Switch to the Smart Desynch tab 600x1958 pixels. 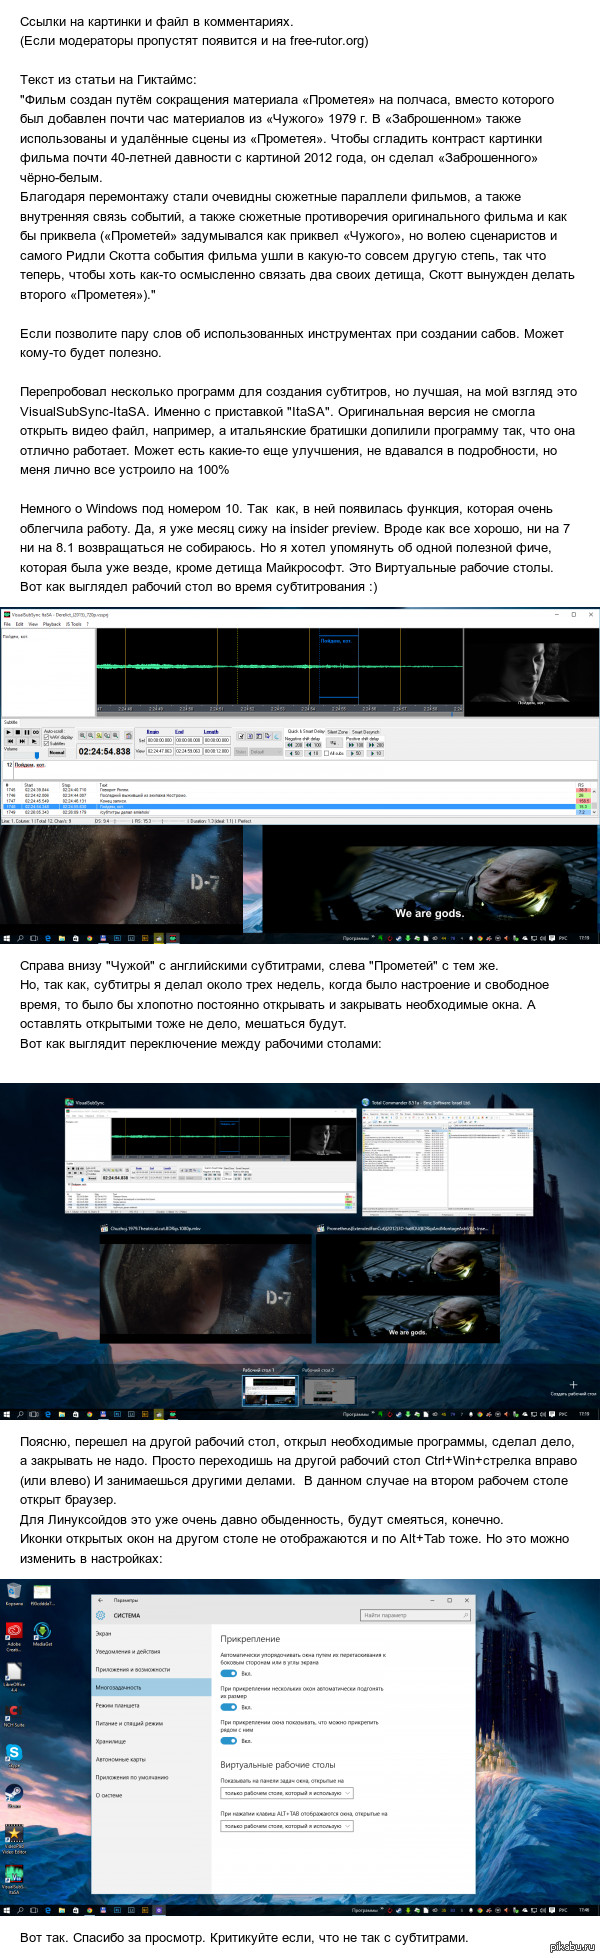[365, 731]
